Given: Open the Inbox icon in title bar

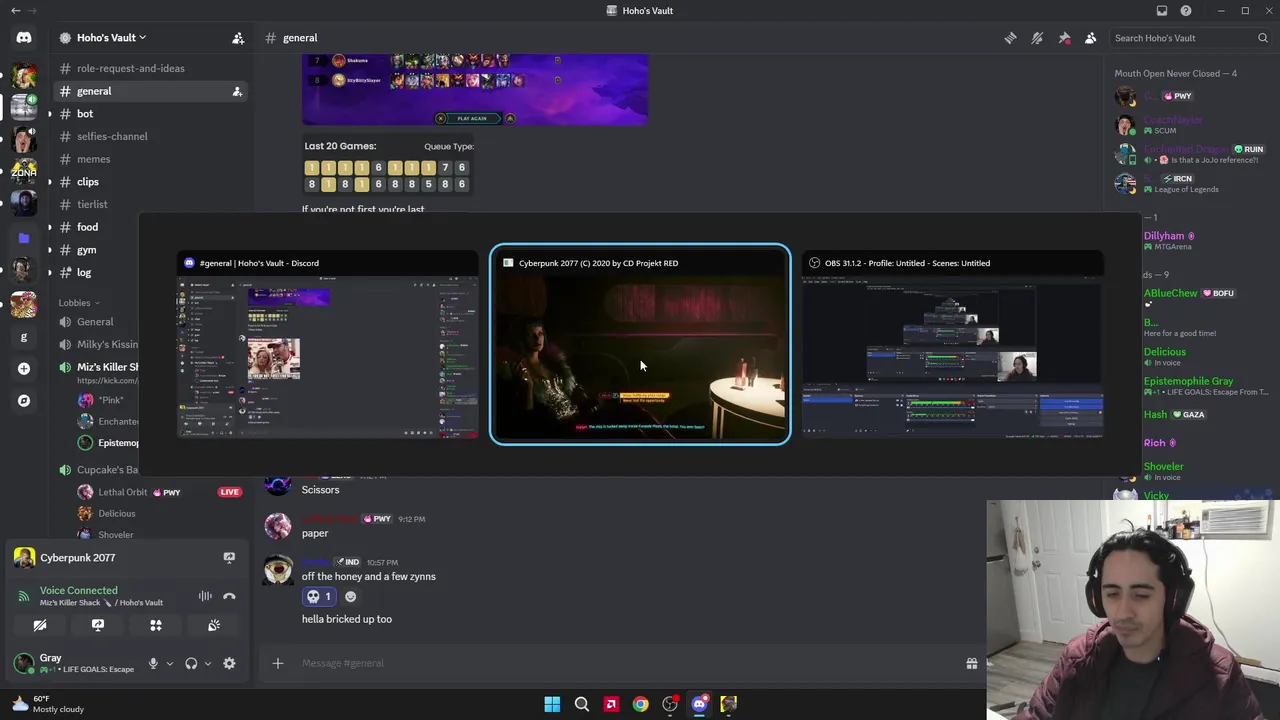Looking at the screenshot, I should point(1162,11).
